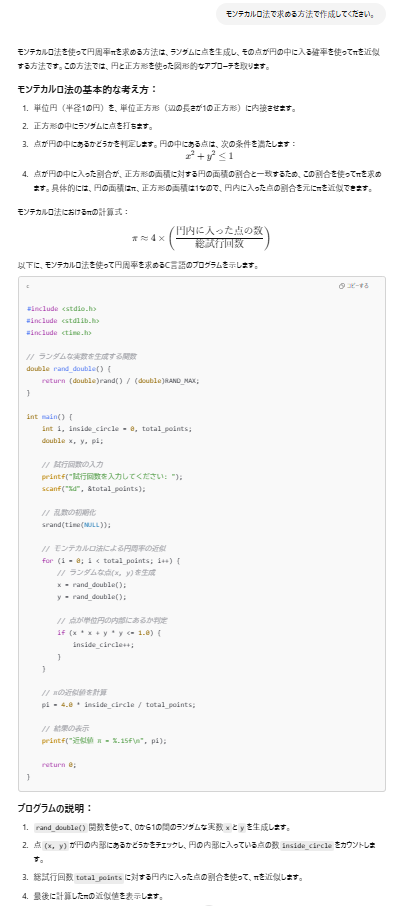Screen dimensions: 409x906
Task: Click the π ≈ 4 × fraction formula
Action: [202, 237]
